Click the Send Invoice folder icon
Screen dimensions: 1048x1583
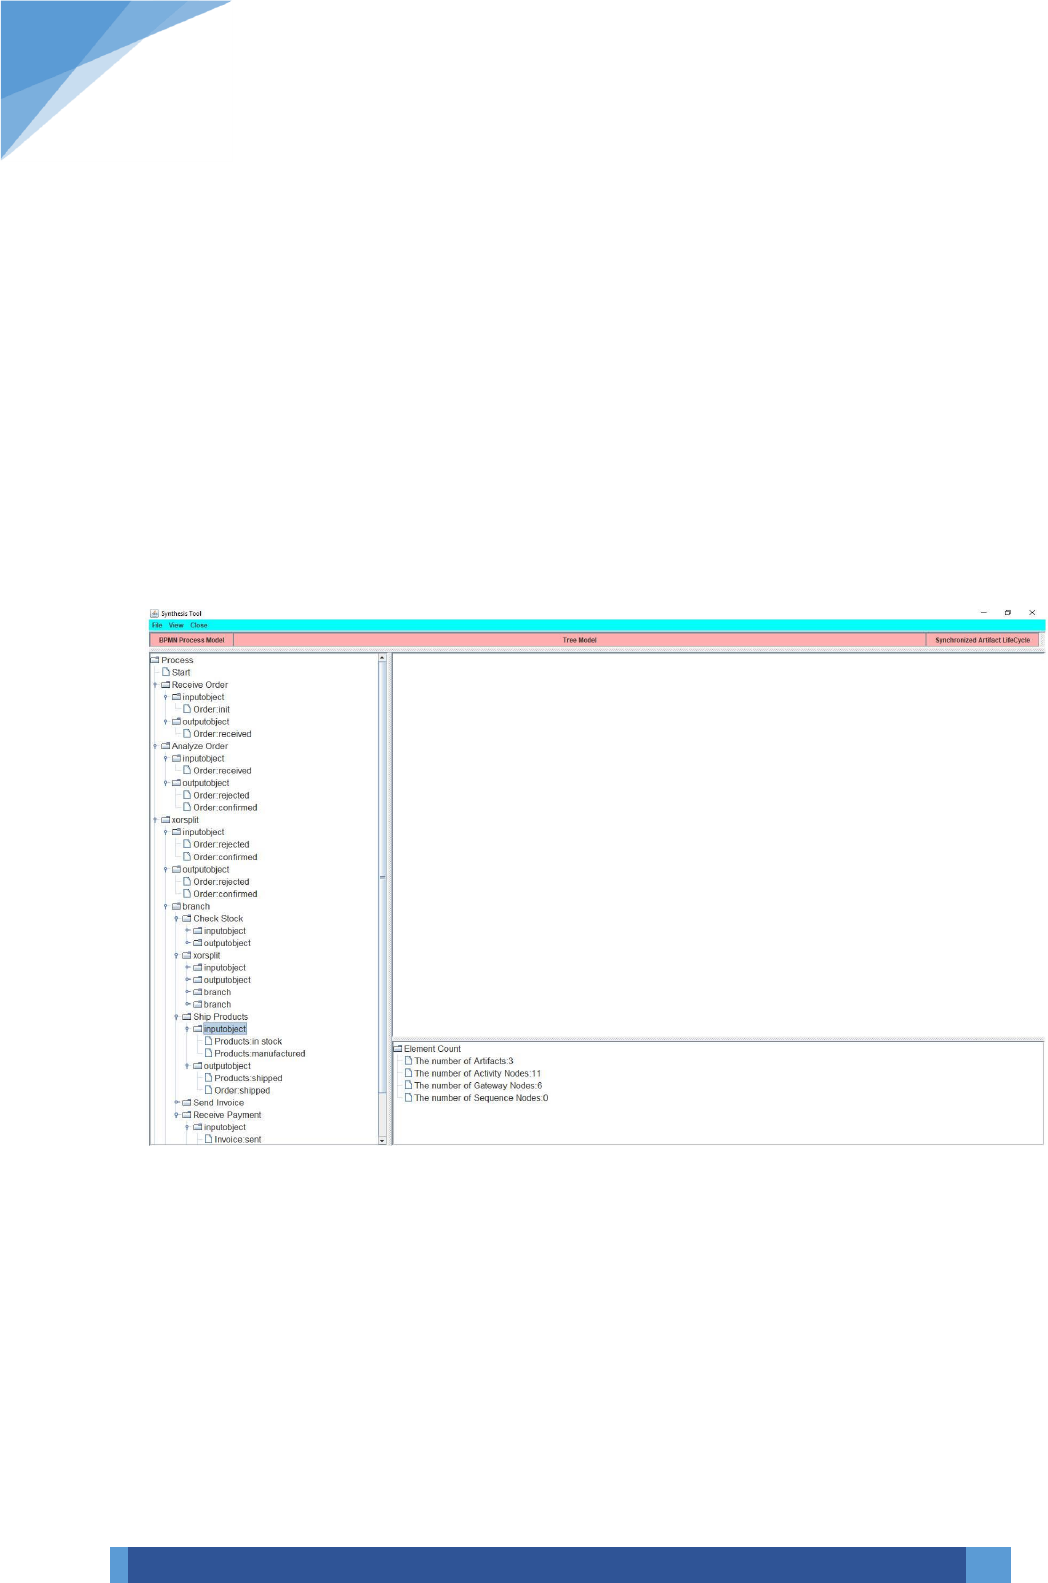coord(187,1102)
